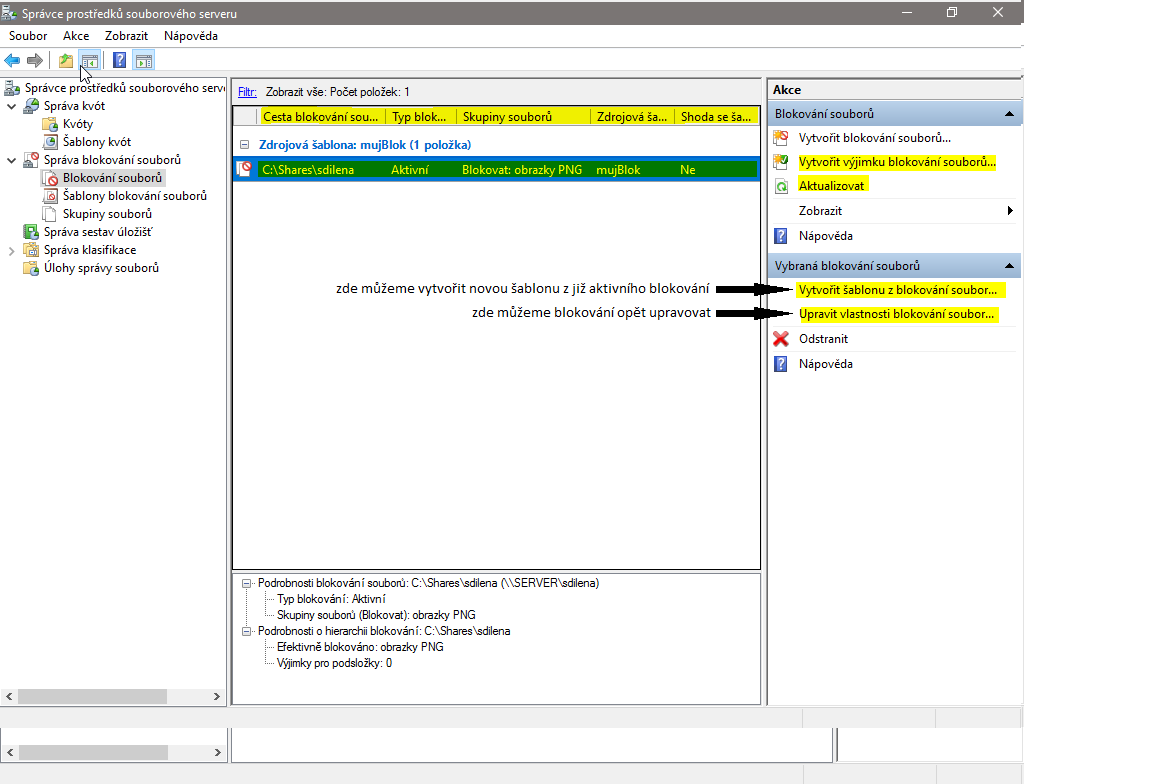Click the Aktualizovat refresh icon

point(781,186)
